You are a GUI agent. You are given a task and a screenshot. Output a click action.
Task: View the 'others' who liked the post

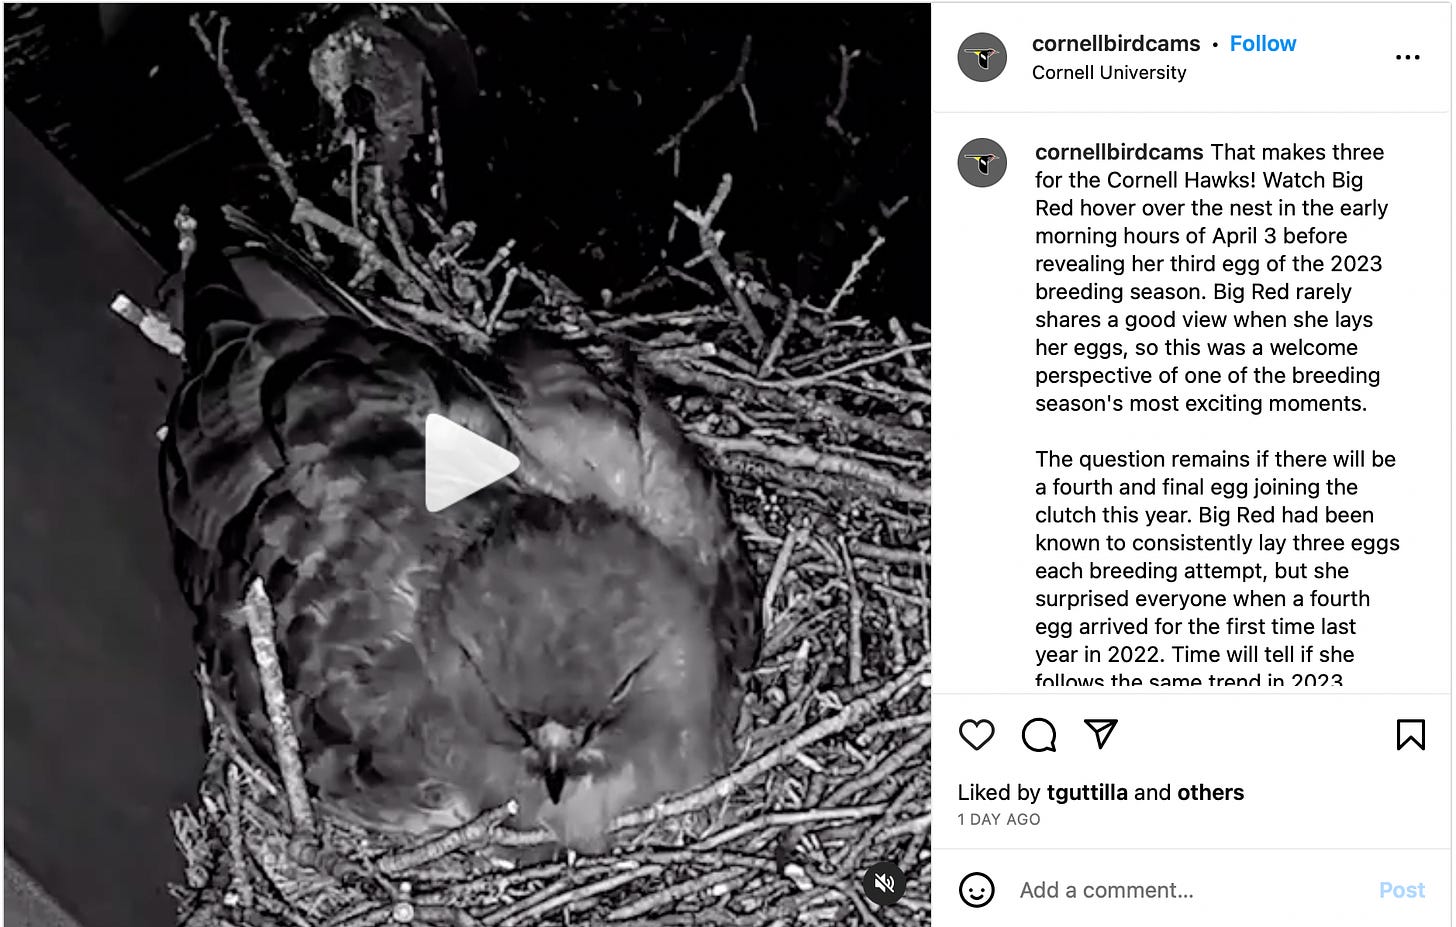point(1210,793)
